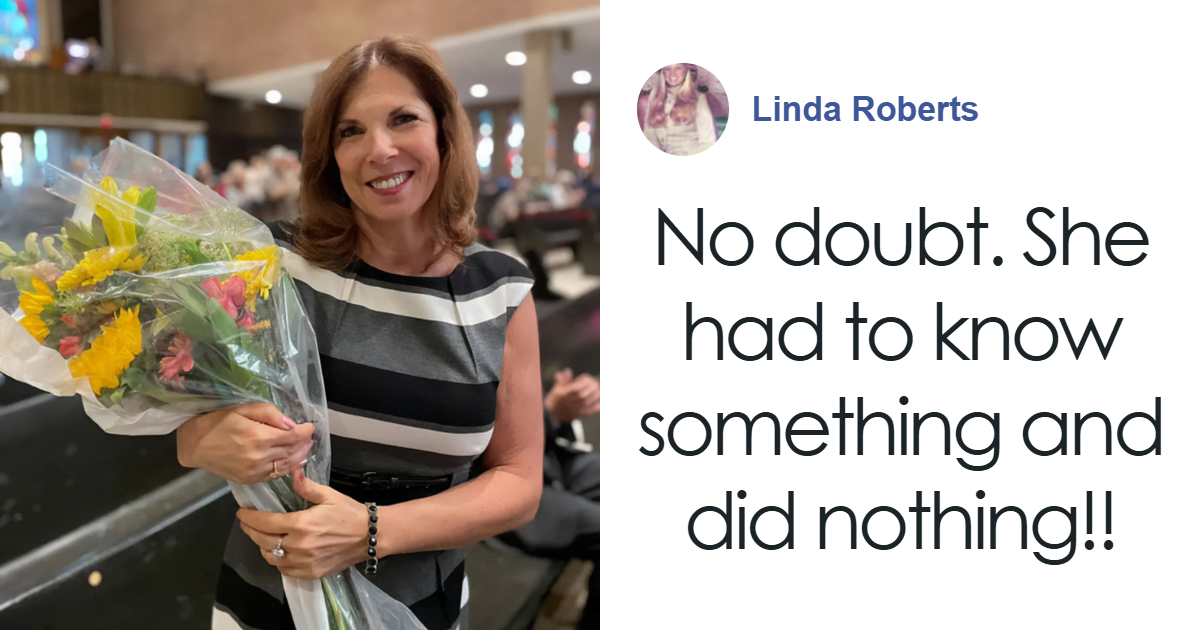This screenshot has width=1200, height=630.
Task: Click Linda Roberts' profile avatar
Action: click(x=683, y=109)
